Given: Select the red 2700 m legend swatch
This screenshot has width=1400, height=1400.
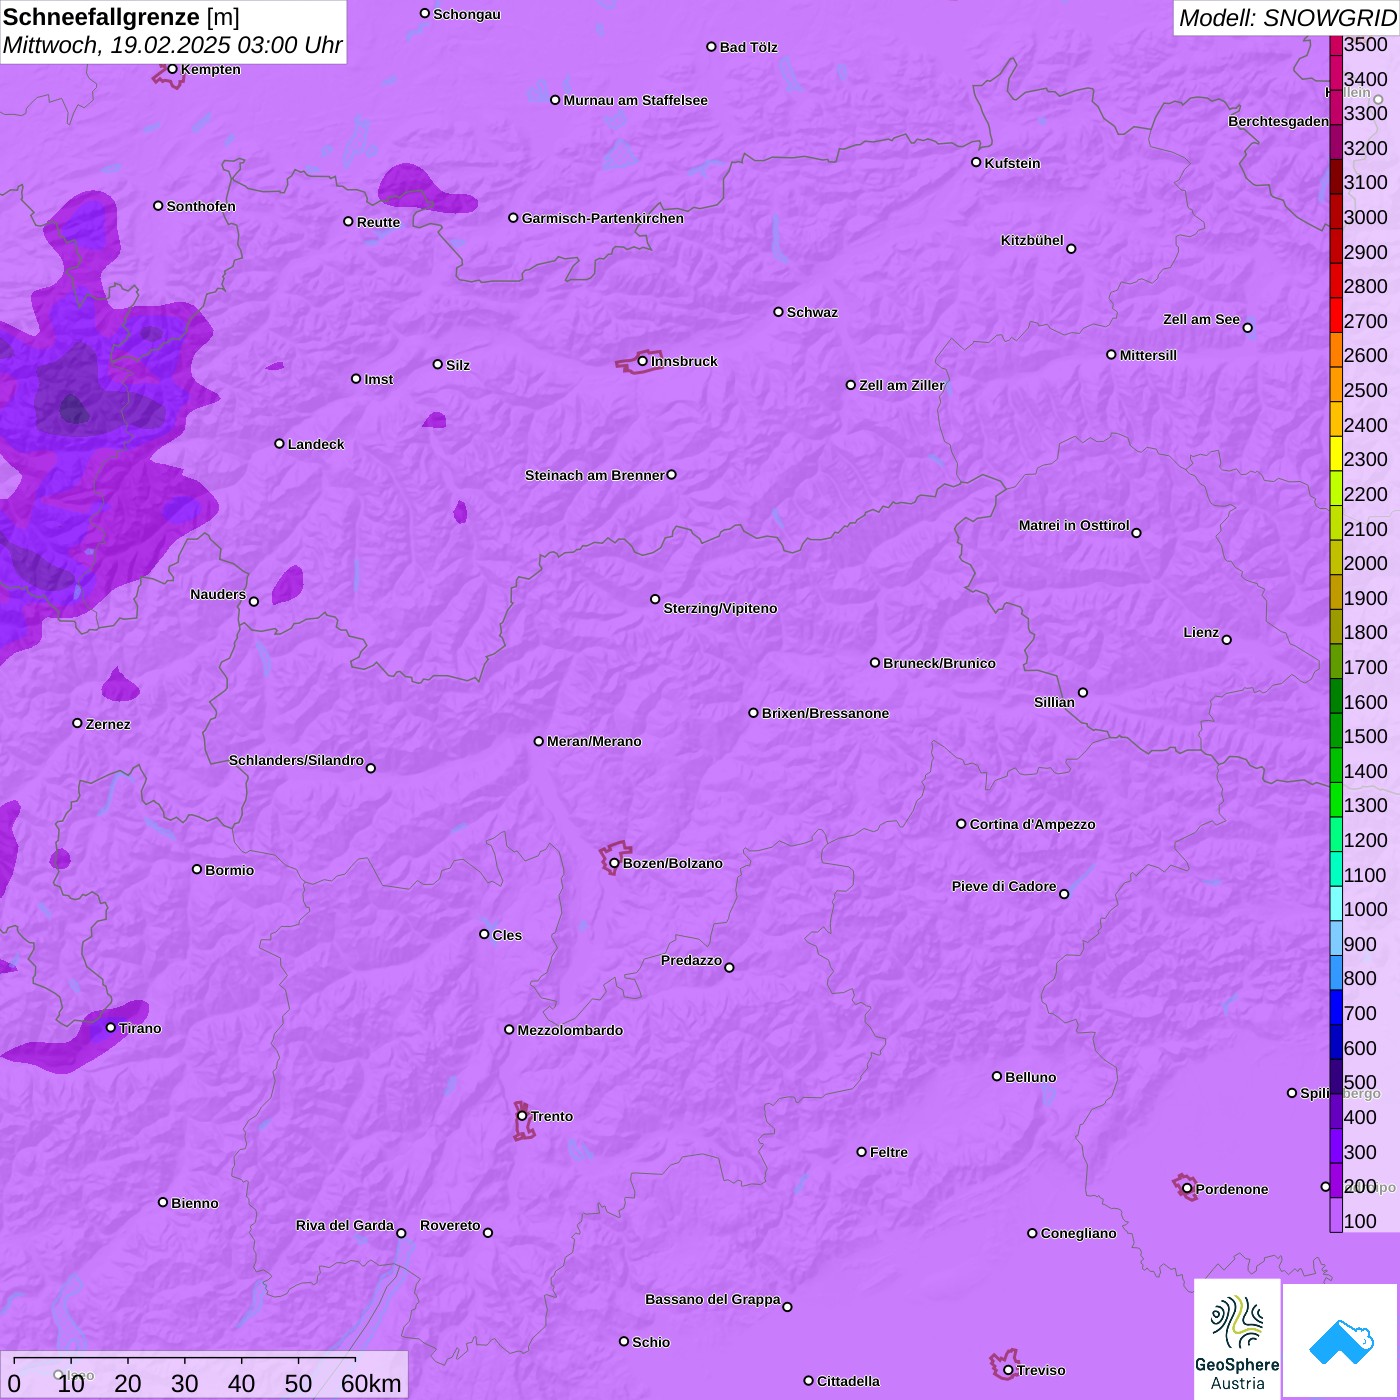Looking at the screenshot, I should click(x=1336, y=315).
